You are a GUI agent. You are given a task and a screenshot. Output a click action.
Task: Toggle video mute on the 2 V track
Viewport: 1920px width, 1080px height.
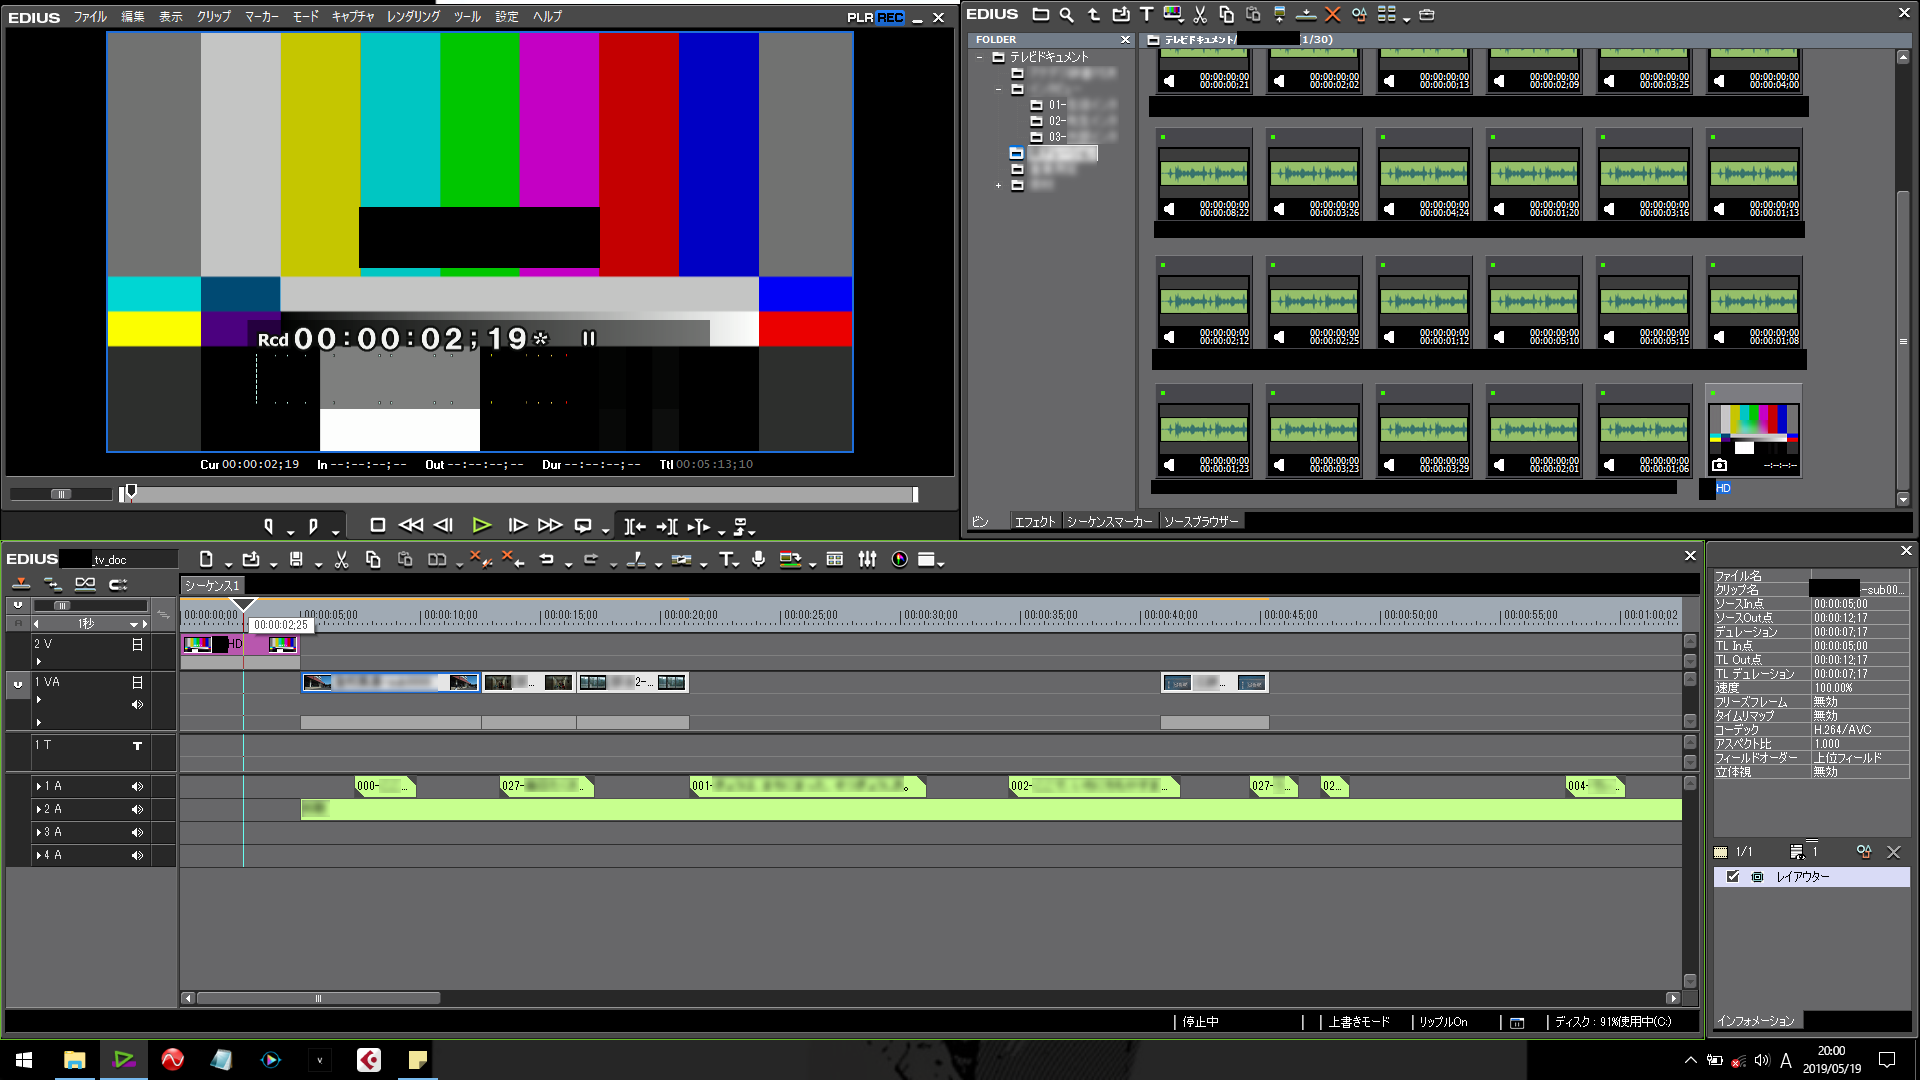(137, 645)
